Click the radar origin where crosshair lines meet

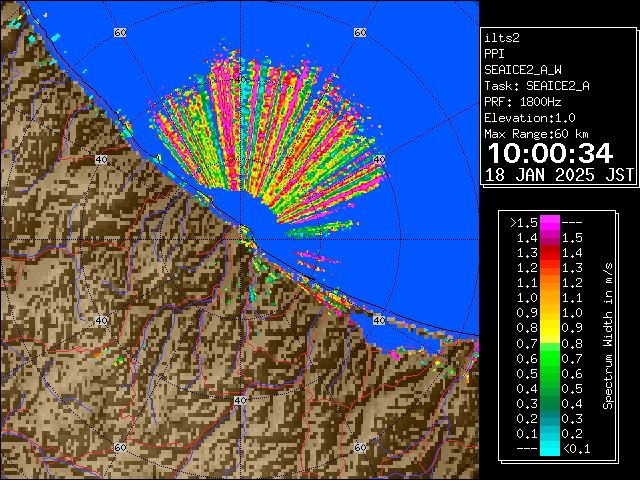(240, 240)
